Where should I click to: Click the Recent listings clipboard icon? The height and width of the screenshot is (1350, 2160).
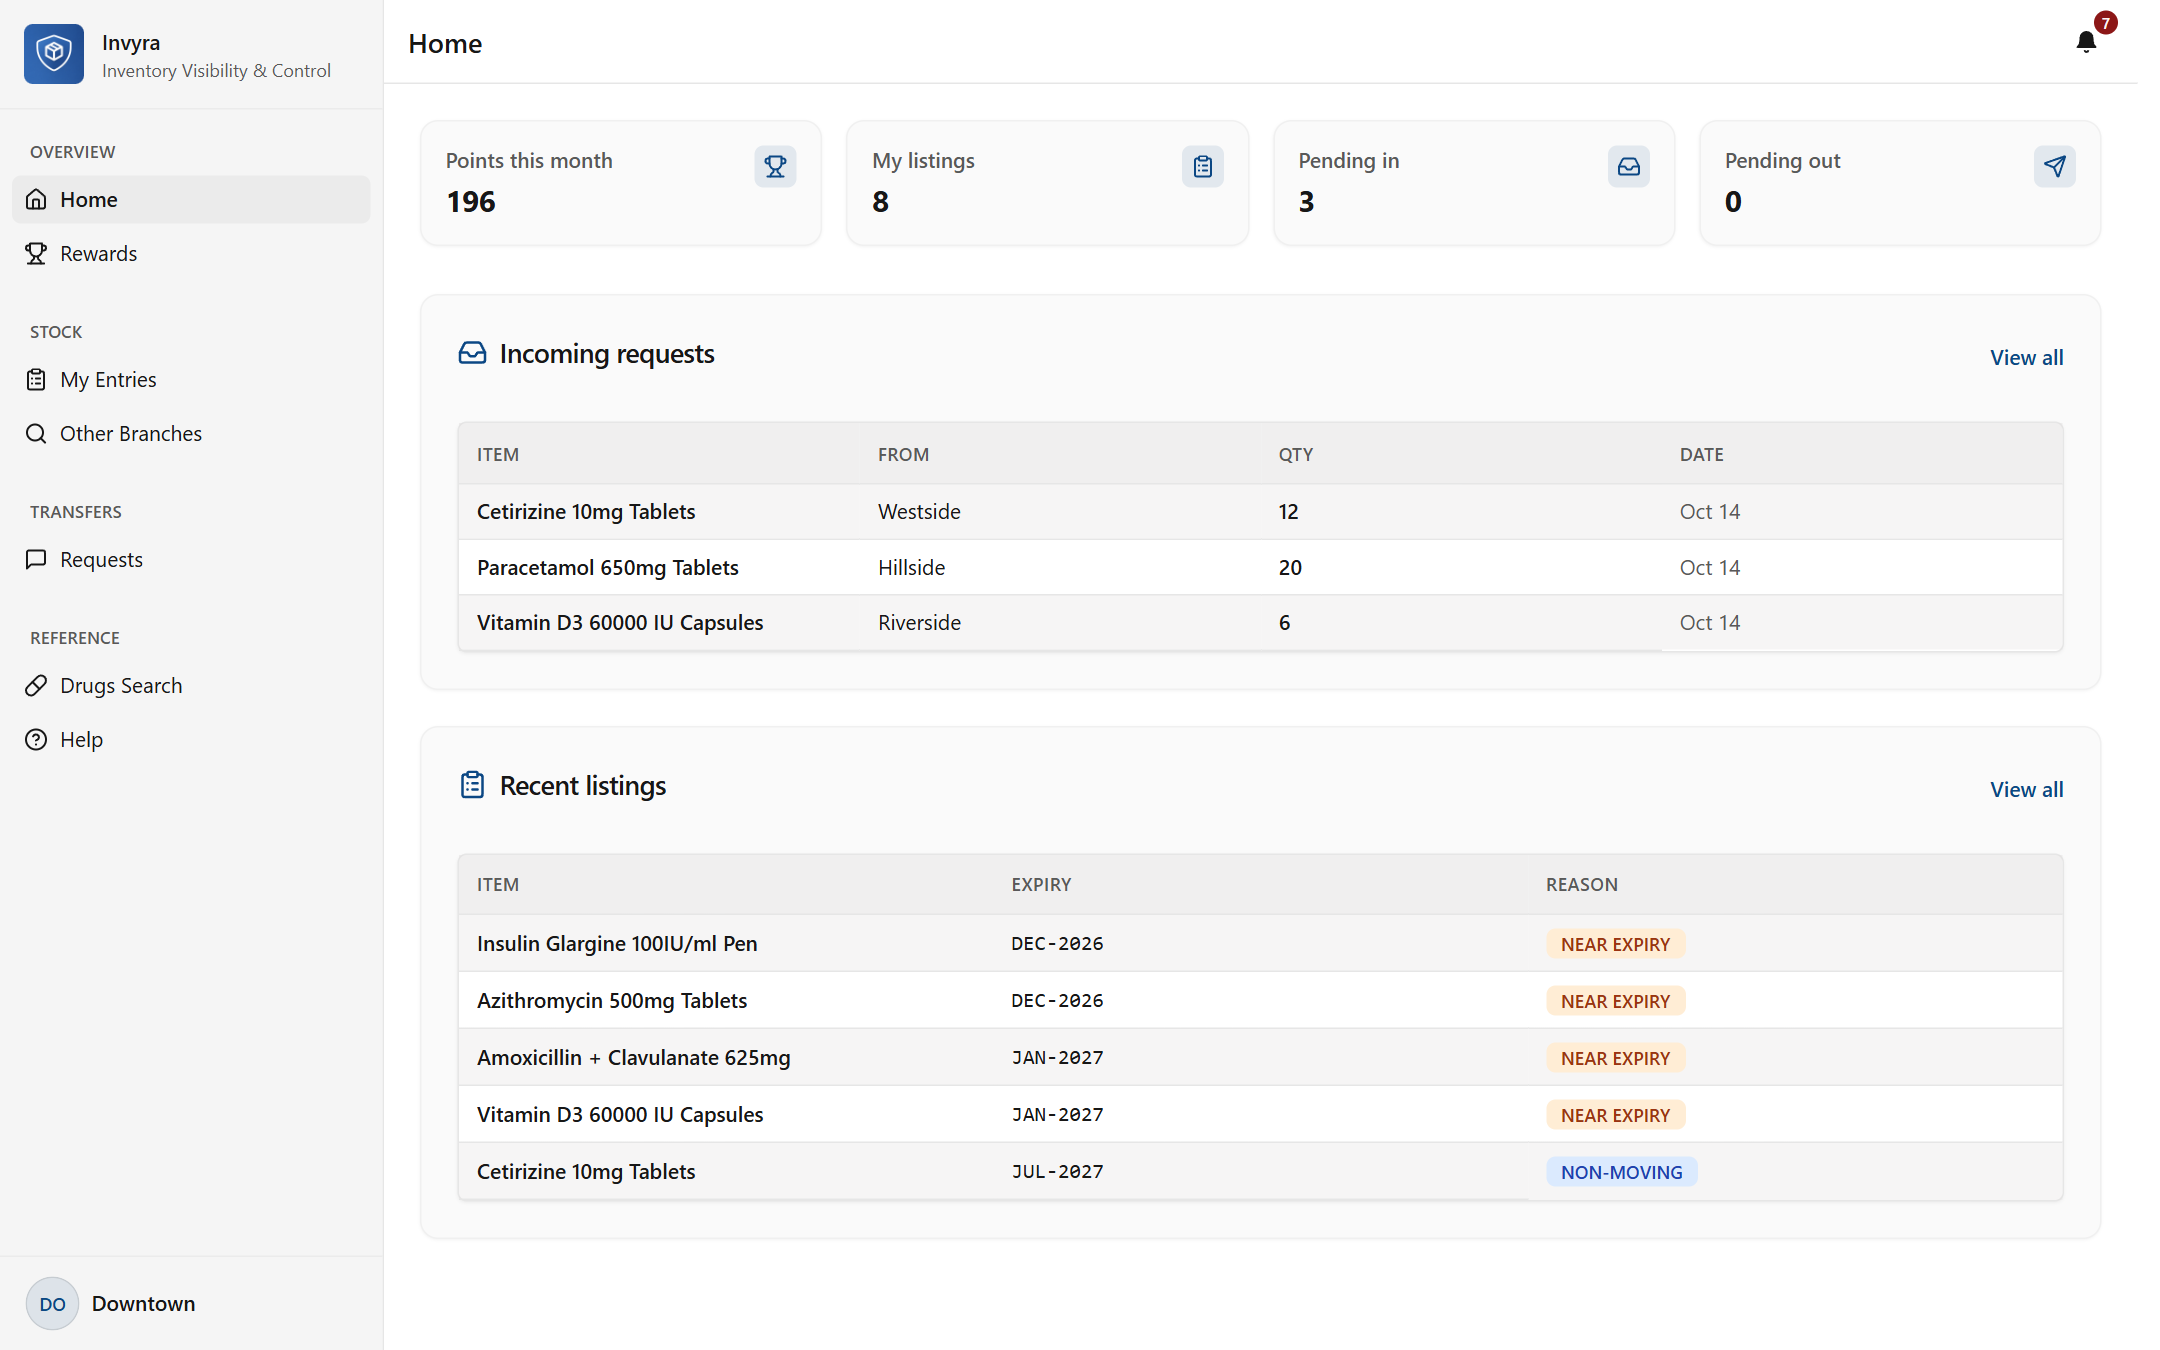pyautogui.click(x=472, y=785)
